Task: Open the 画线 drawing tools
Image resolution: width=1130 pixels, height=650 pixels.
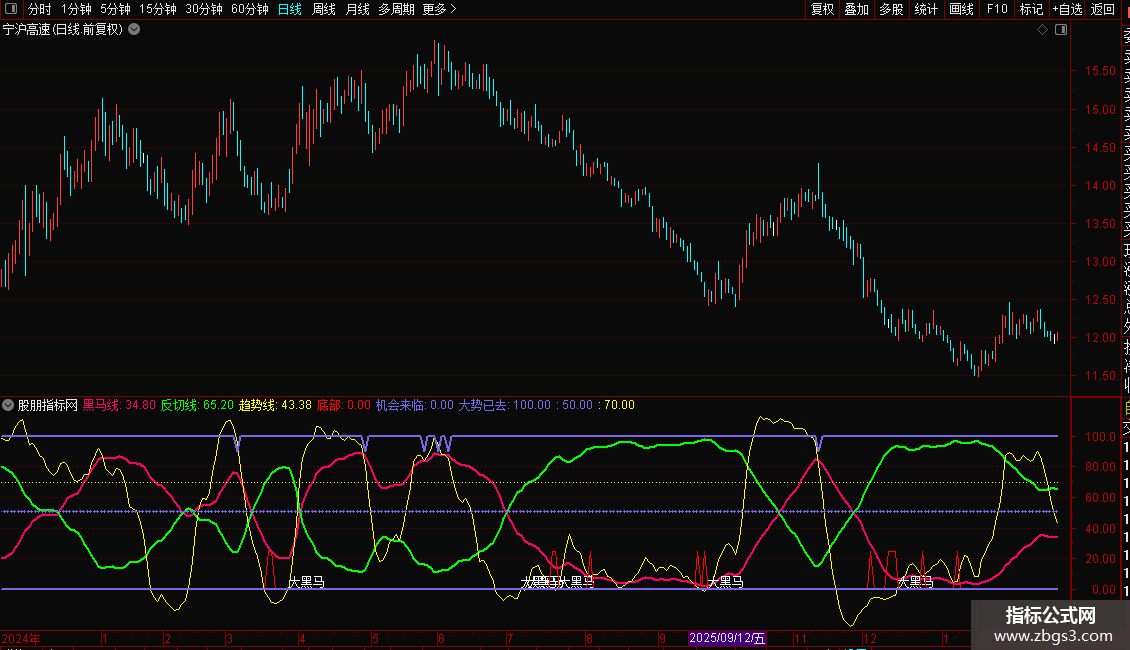Action: (x=961, y=10)
